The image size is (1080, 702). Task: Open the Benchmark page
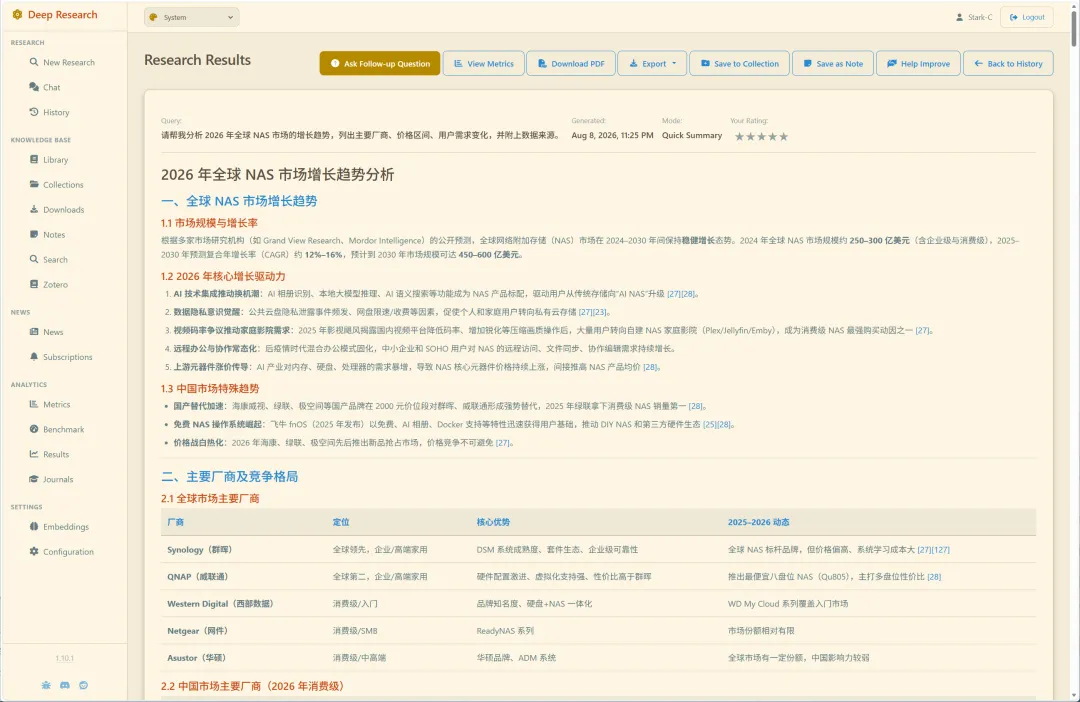pyautogui.click(x=57, y=429)
